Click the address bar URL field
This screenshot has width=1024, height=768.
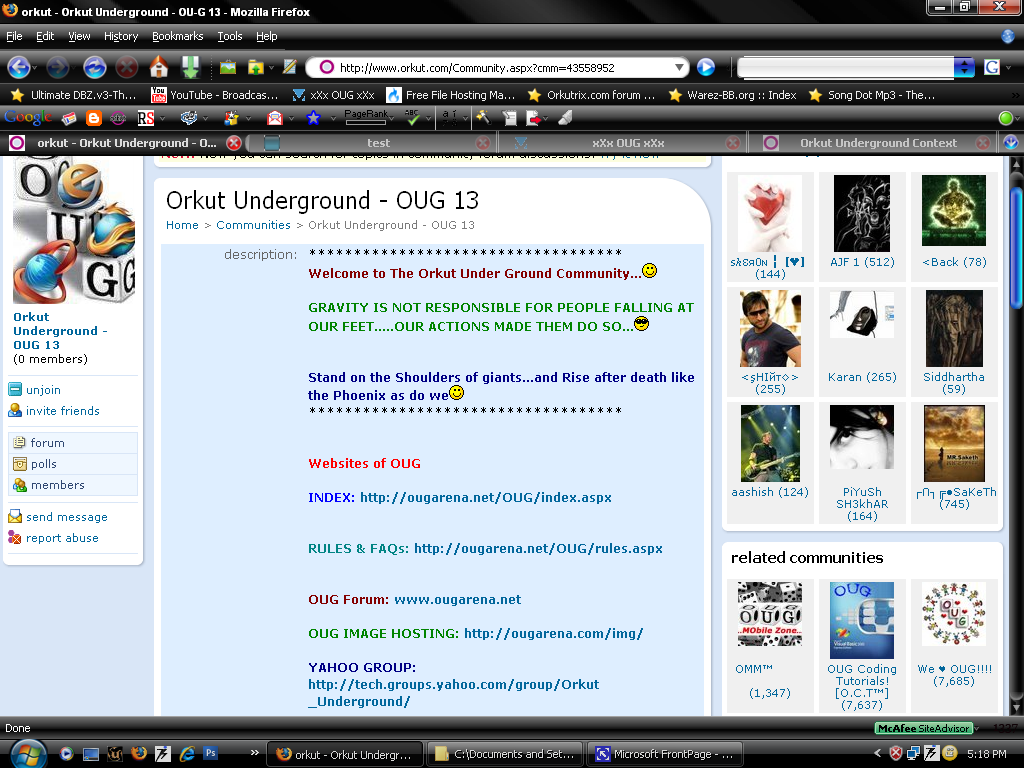click(508, 67)
